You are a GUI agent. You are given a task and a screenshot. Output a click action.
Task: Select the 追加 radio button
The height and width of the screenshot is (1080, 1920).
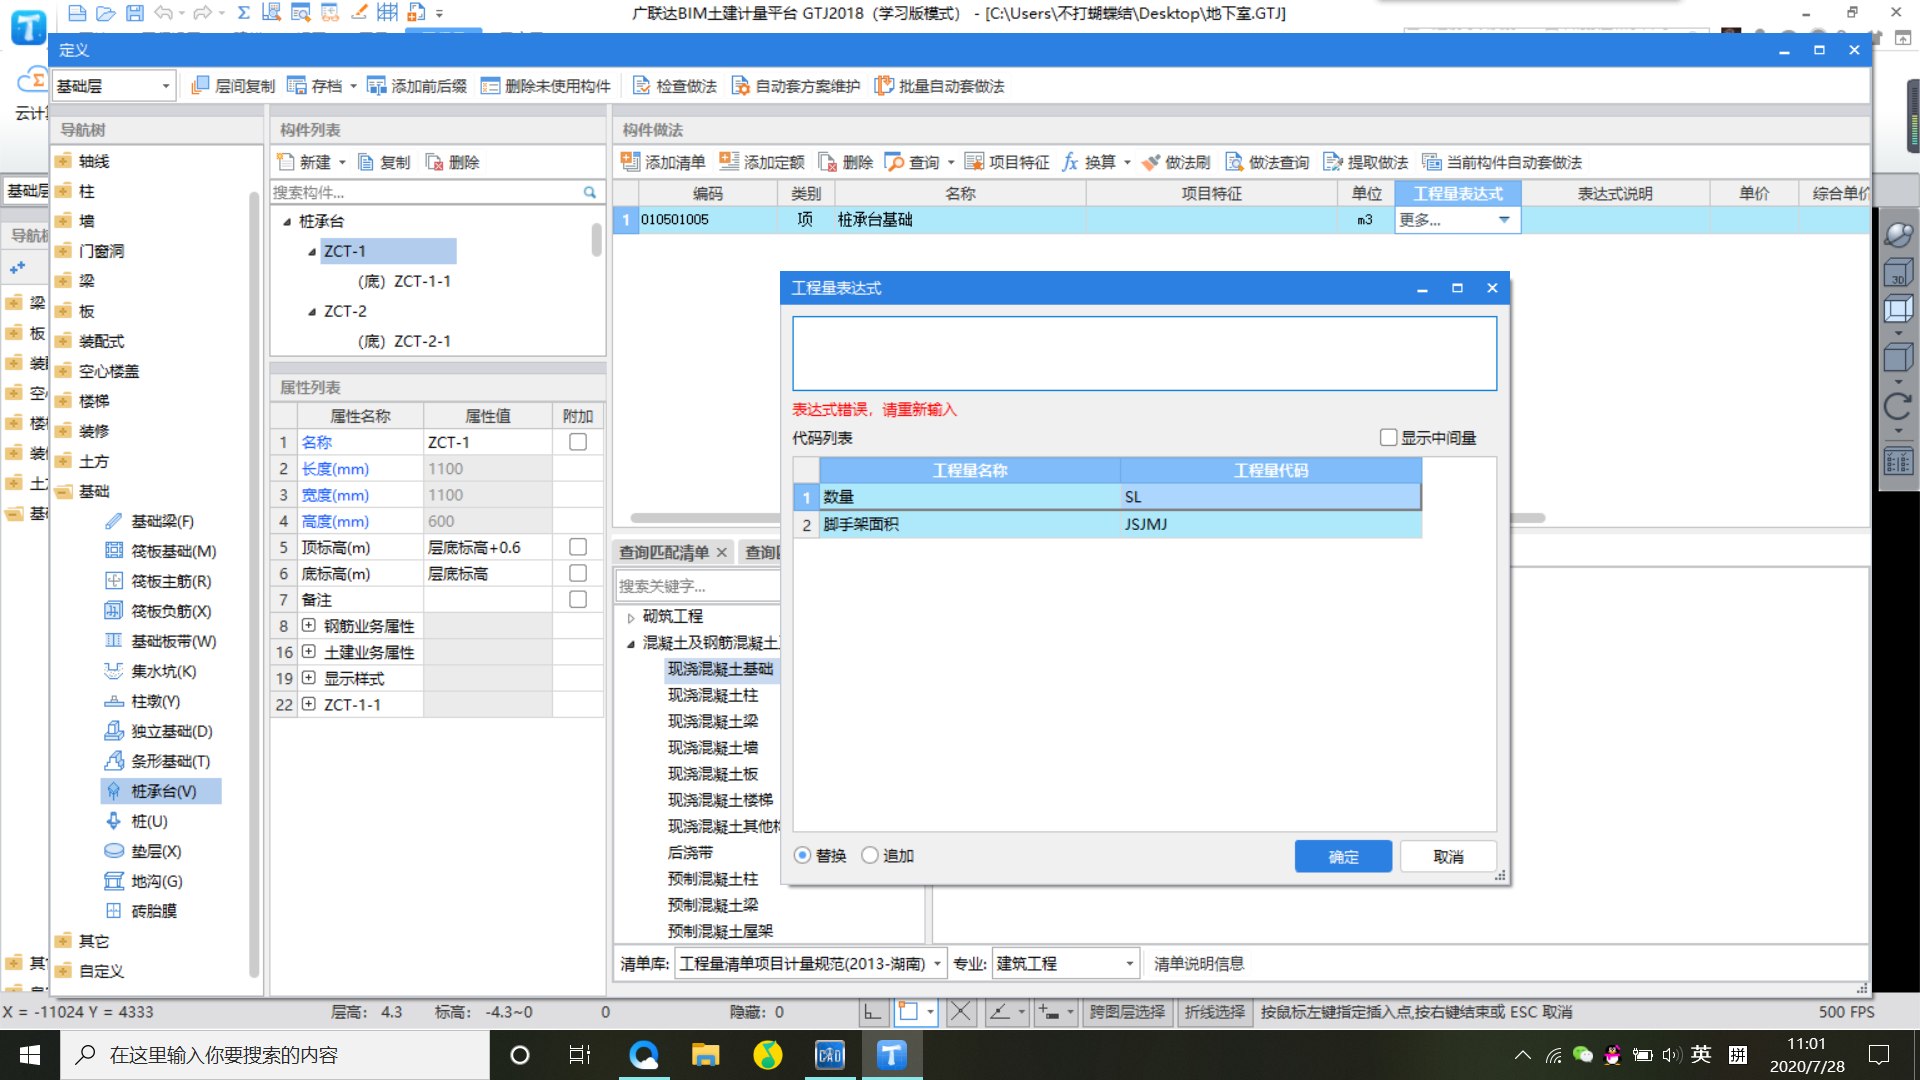(x=870, y=856)
